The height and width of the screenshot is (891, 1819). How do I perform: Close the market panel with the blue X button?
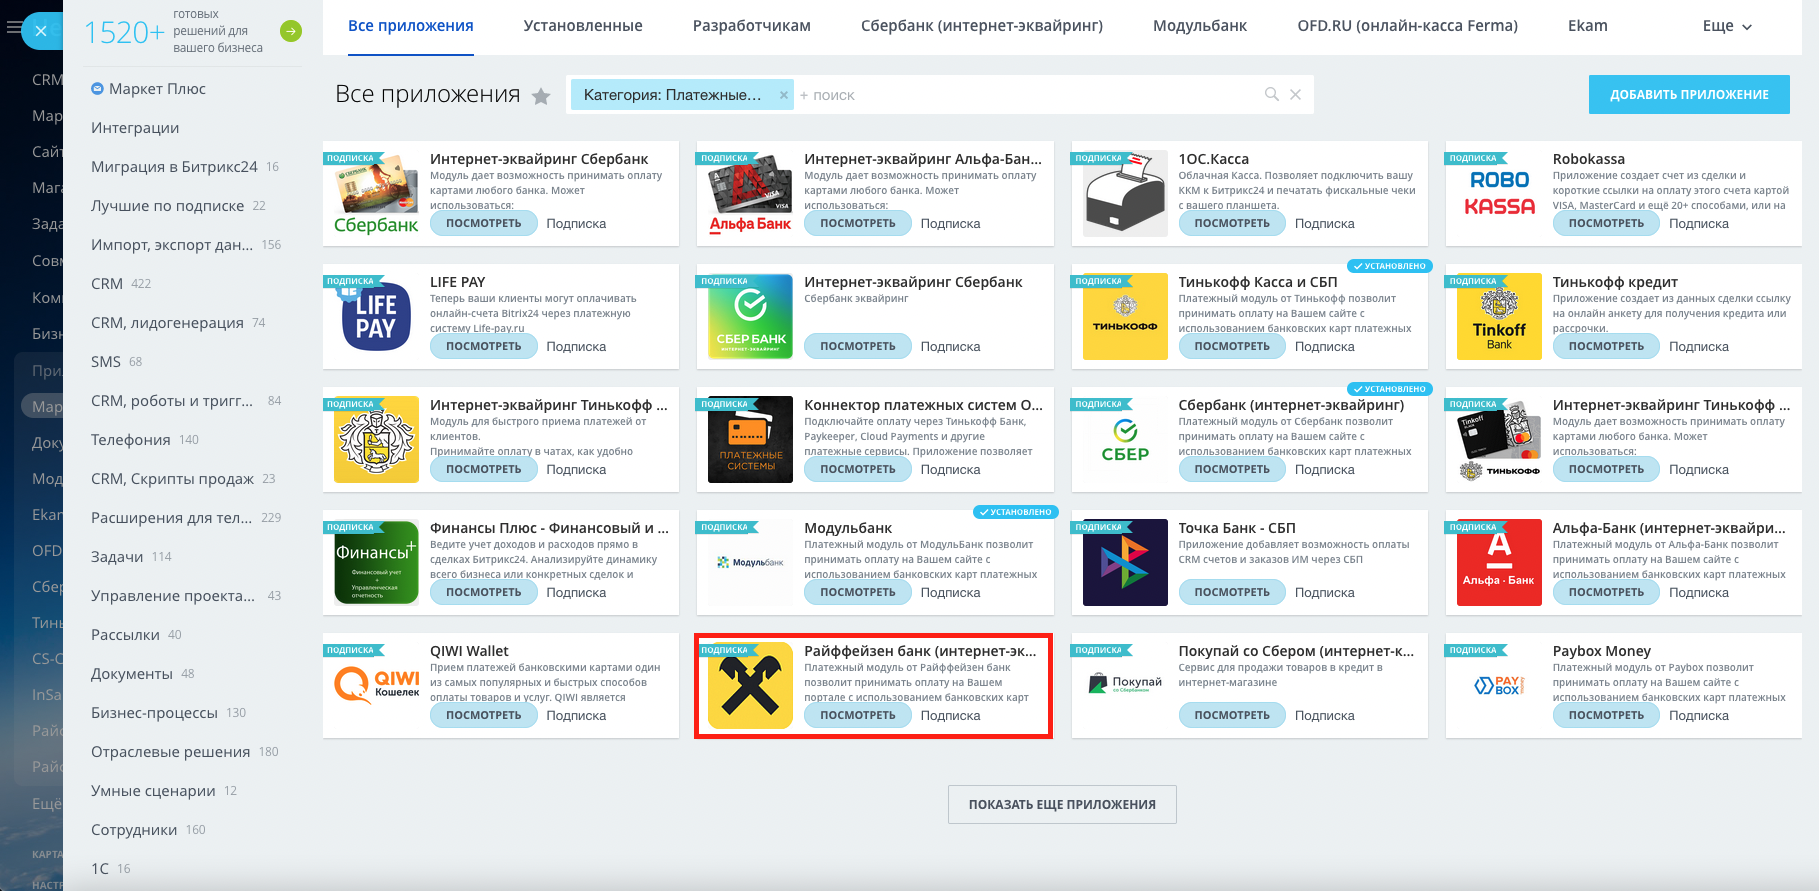(x=41, y=31)
